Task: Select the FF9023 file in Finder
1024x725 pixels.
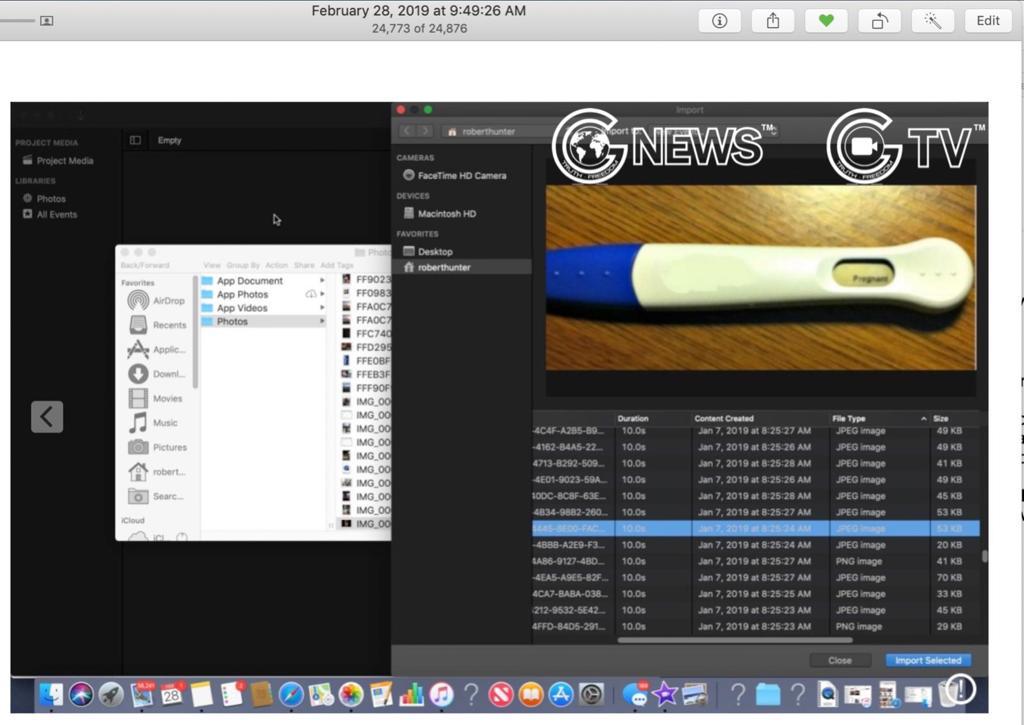Action: click(x=366, y=280)
